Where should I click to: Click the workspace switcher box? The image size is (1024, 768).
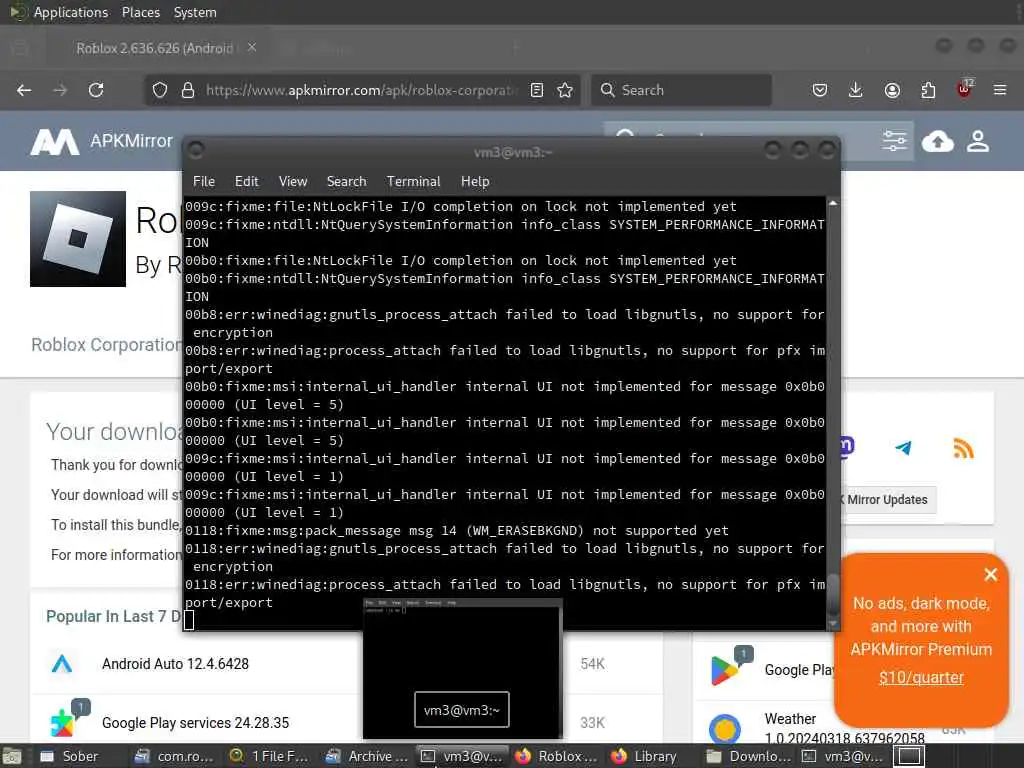pyautogui.click(x=908, y=756)
